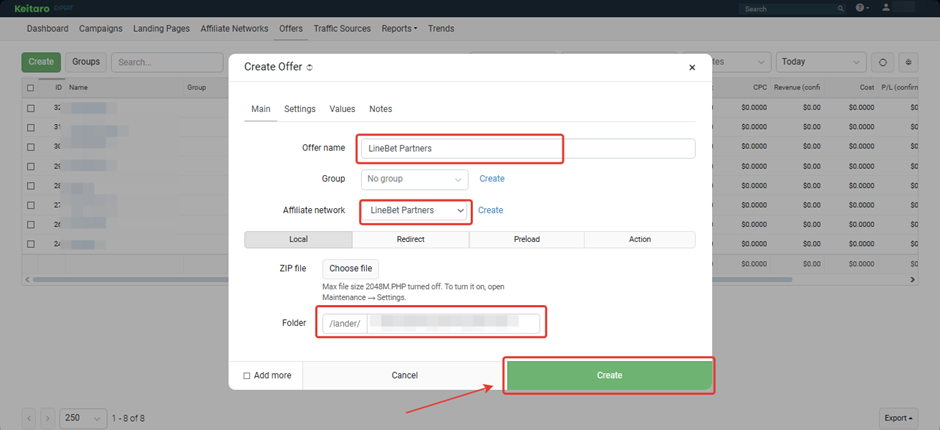
Task: Open the Group 'No group' dropdown
Action: [414, 179]
